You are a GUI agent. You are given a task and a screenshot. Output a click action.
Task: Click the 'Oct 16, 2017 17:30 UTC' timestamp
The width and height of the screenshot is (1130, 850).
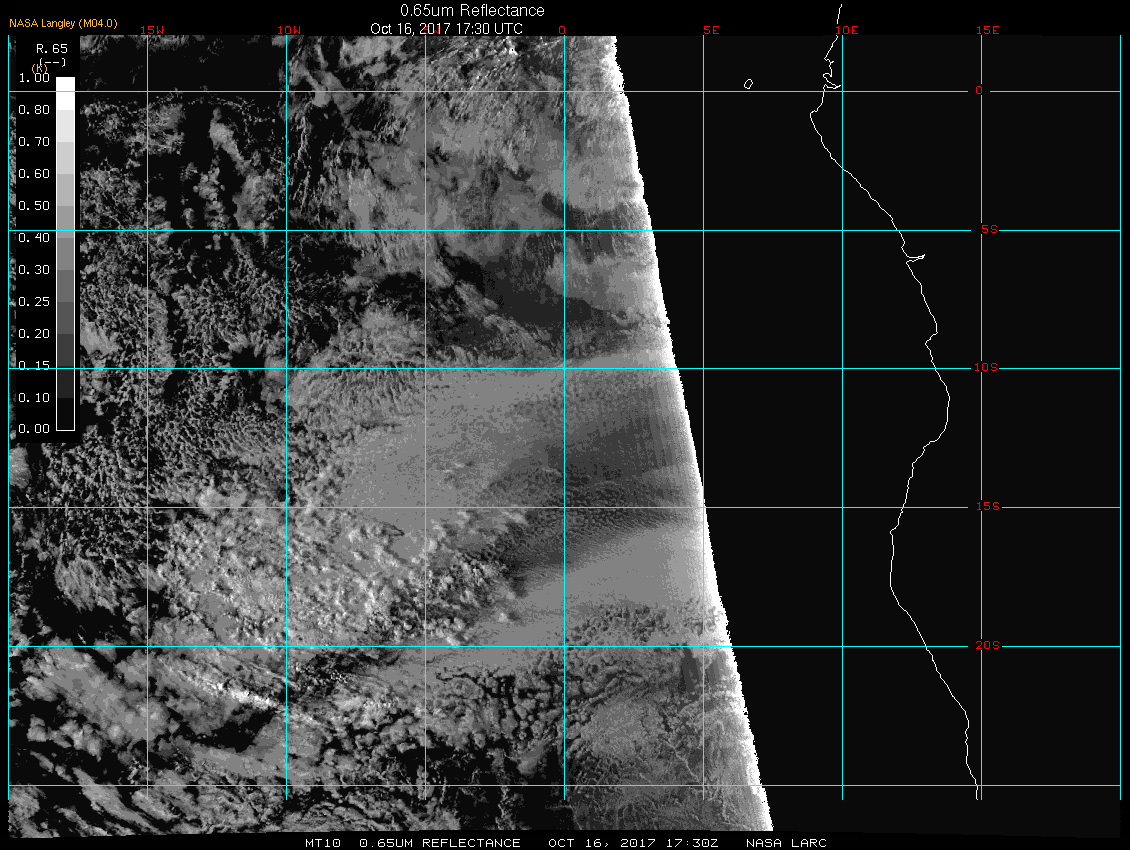[446, 29]
